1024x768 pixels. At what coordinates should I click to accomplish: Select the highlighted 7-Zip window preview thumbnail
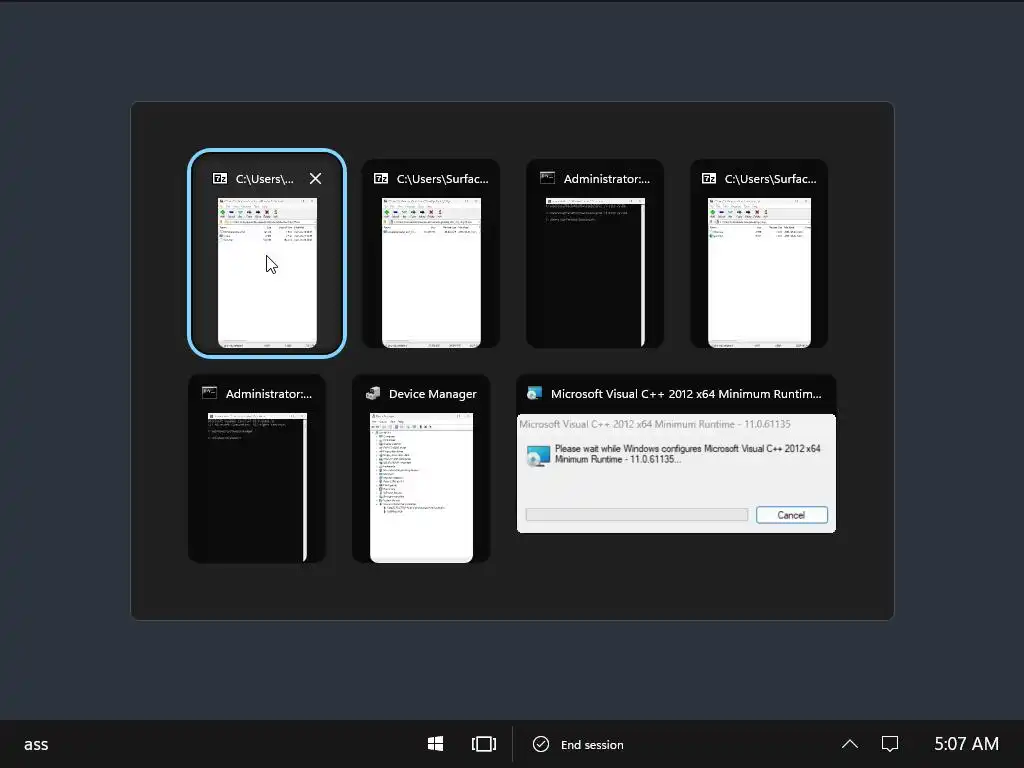(267, 272)
